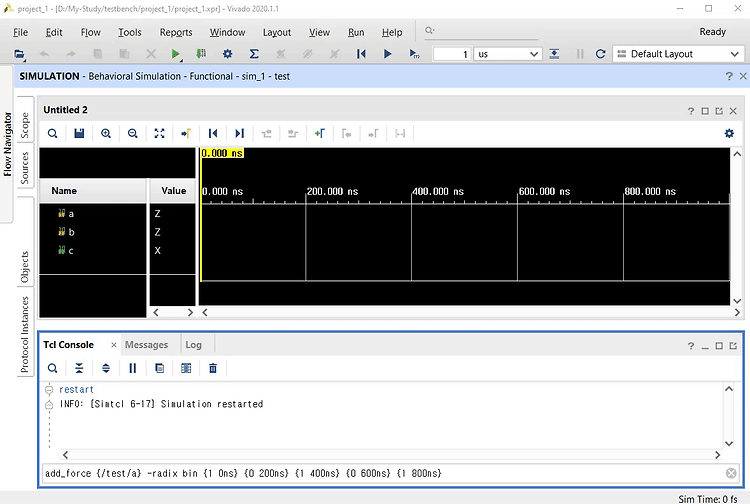Run simulation for specified time

coord(414,54)
